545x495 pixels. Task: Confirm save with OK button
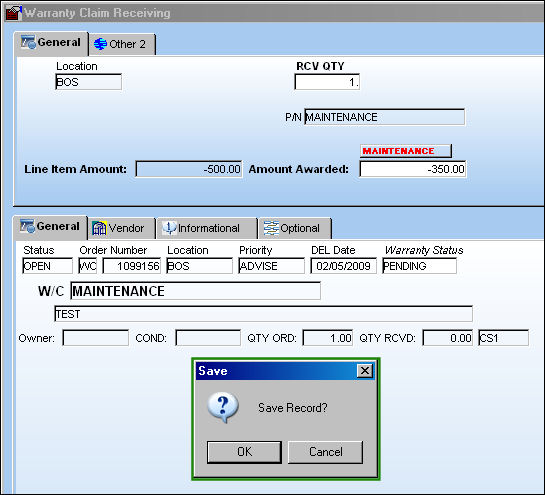click(x=244, y=452)
